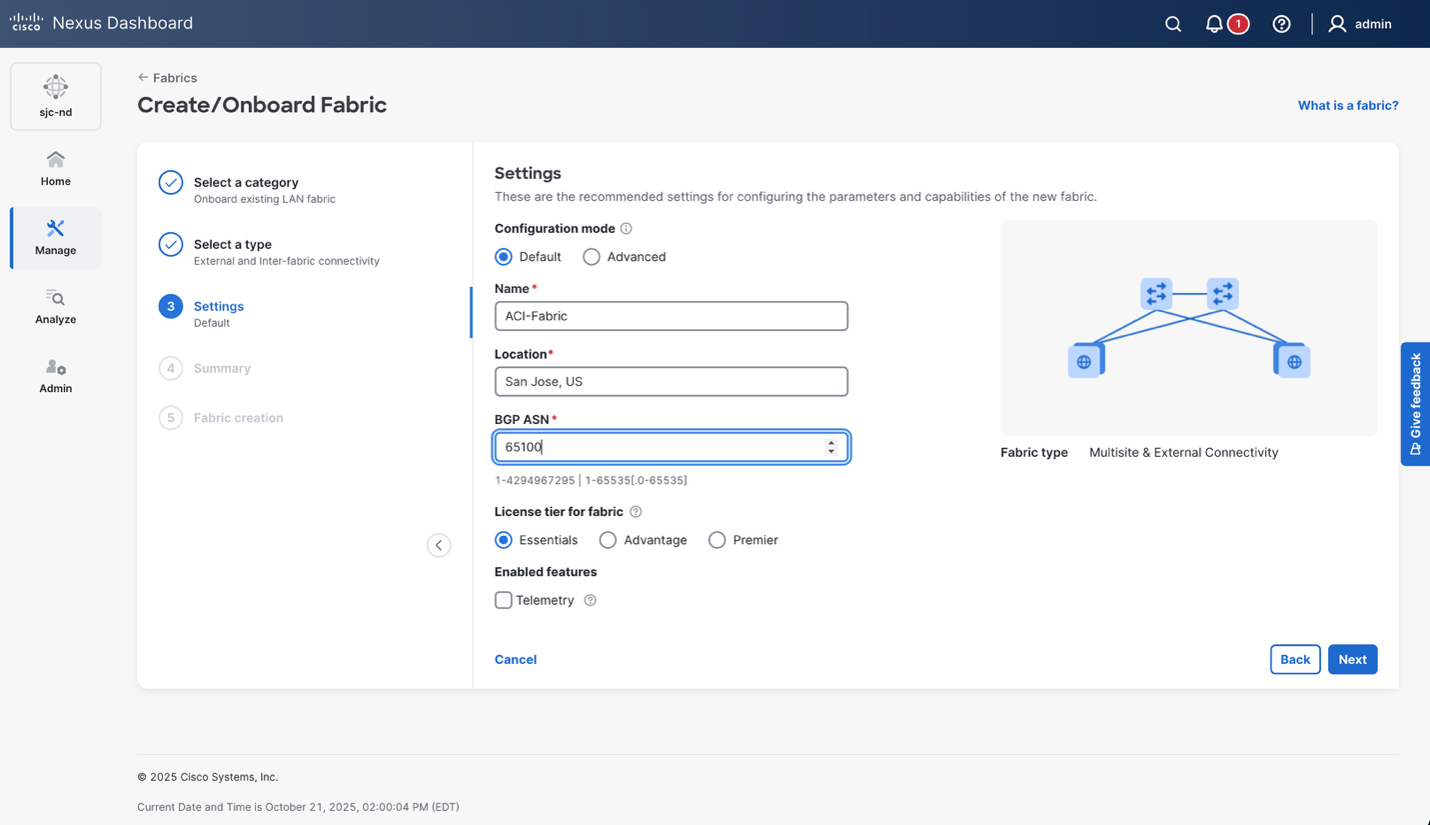Go back to Fabrics link
Image resolution: width=1430 pixels, height=825 pixels.
[x=167, y=78]
